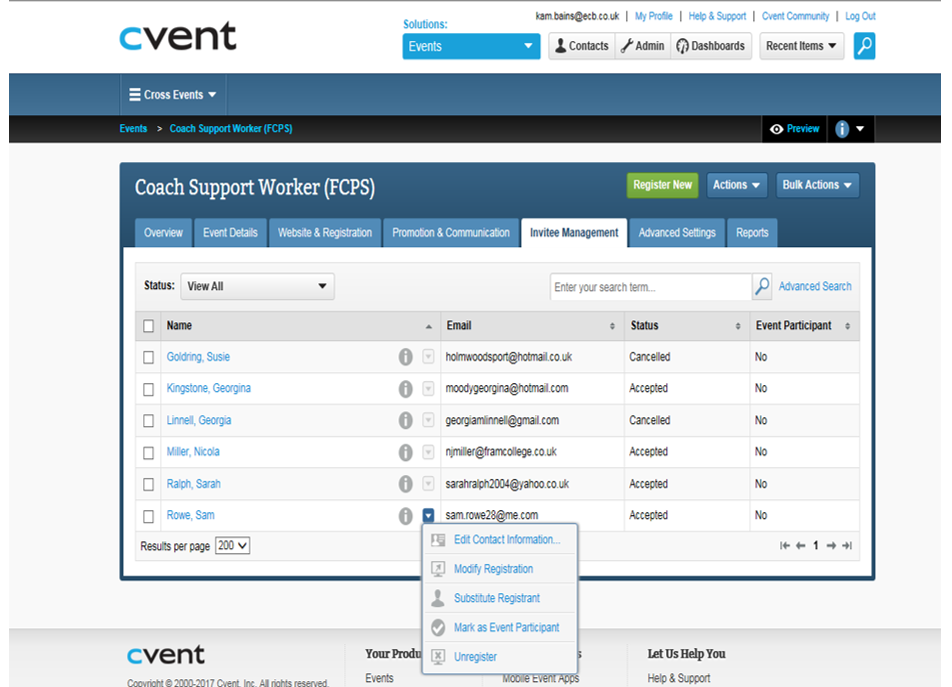
Task: Open Help & Support header link
Action: click(x=717, y=16)
